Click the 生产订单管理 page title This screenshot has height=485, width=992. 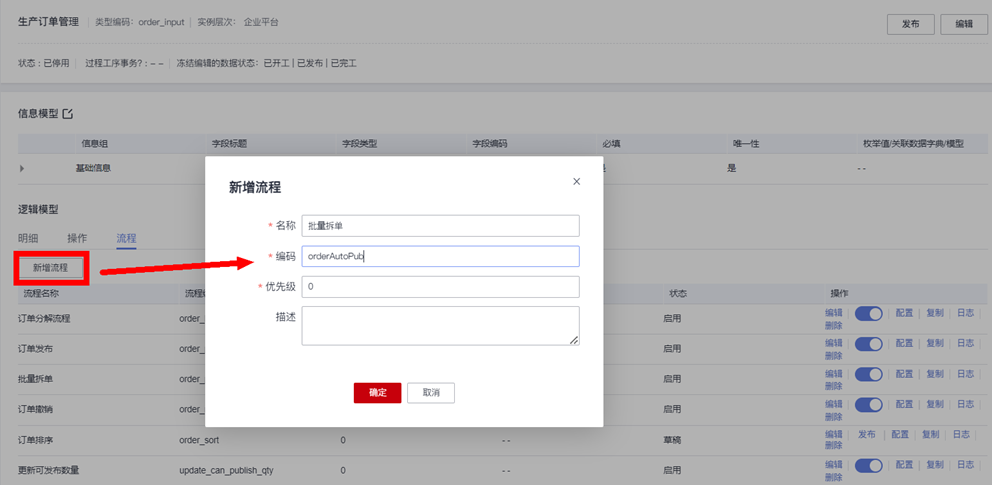click(49, 22)
